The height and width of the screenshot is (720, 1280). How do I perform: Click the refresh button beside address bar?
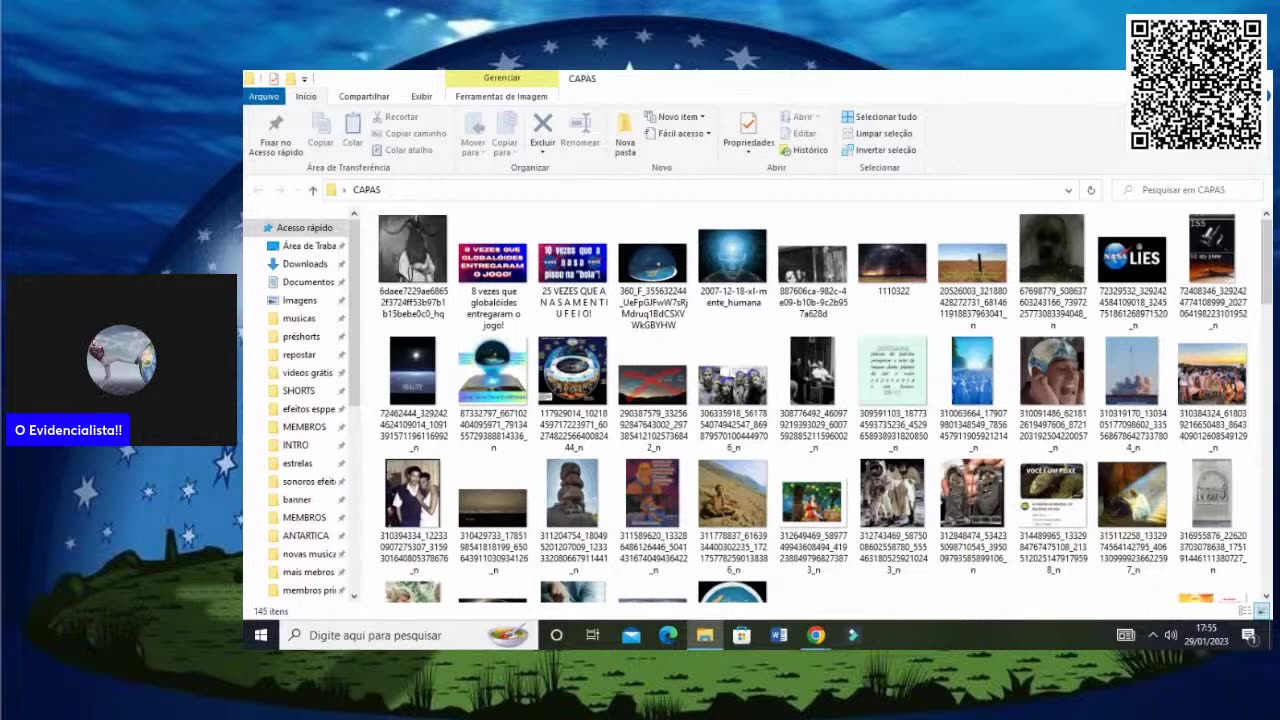point(1091,190)
